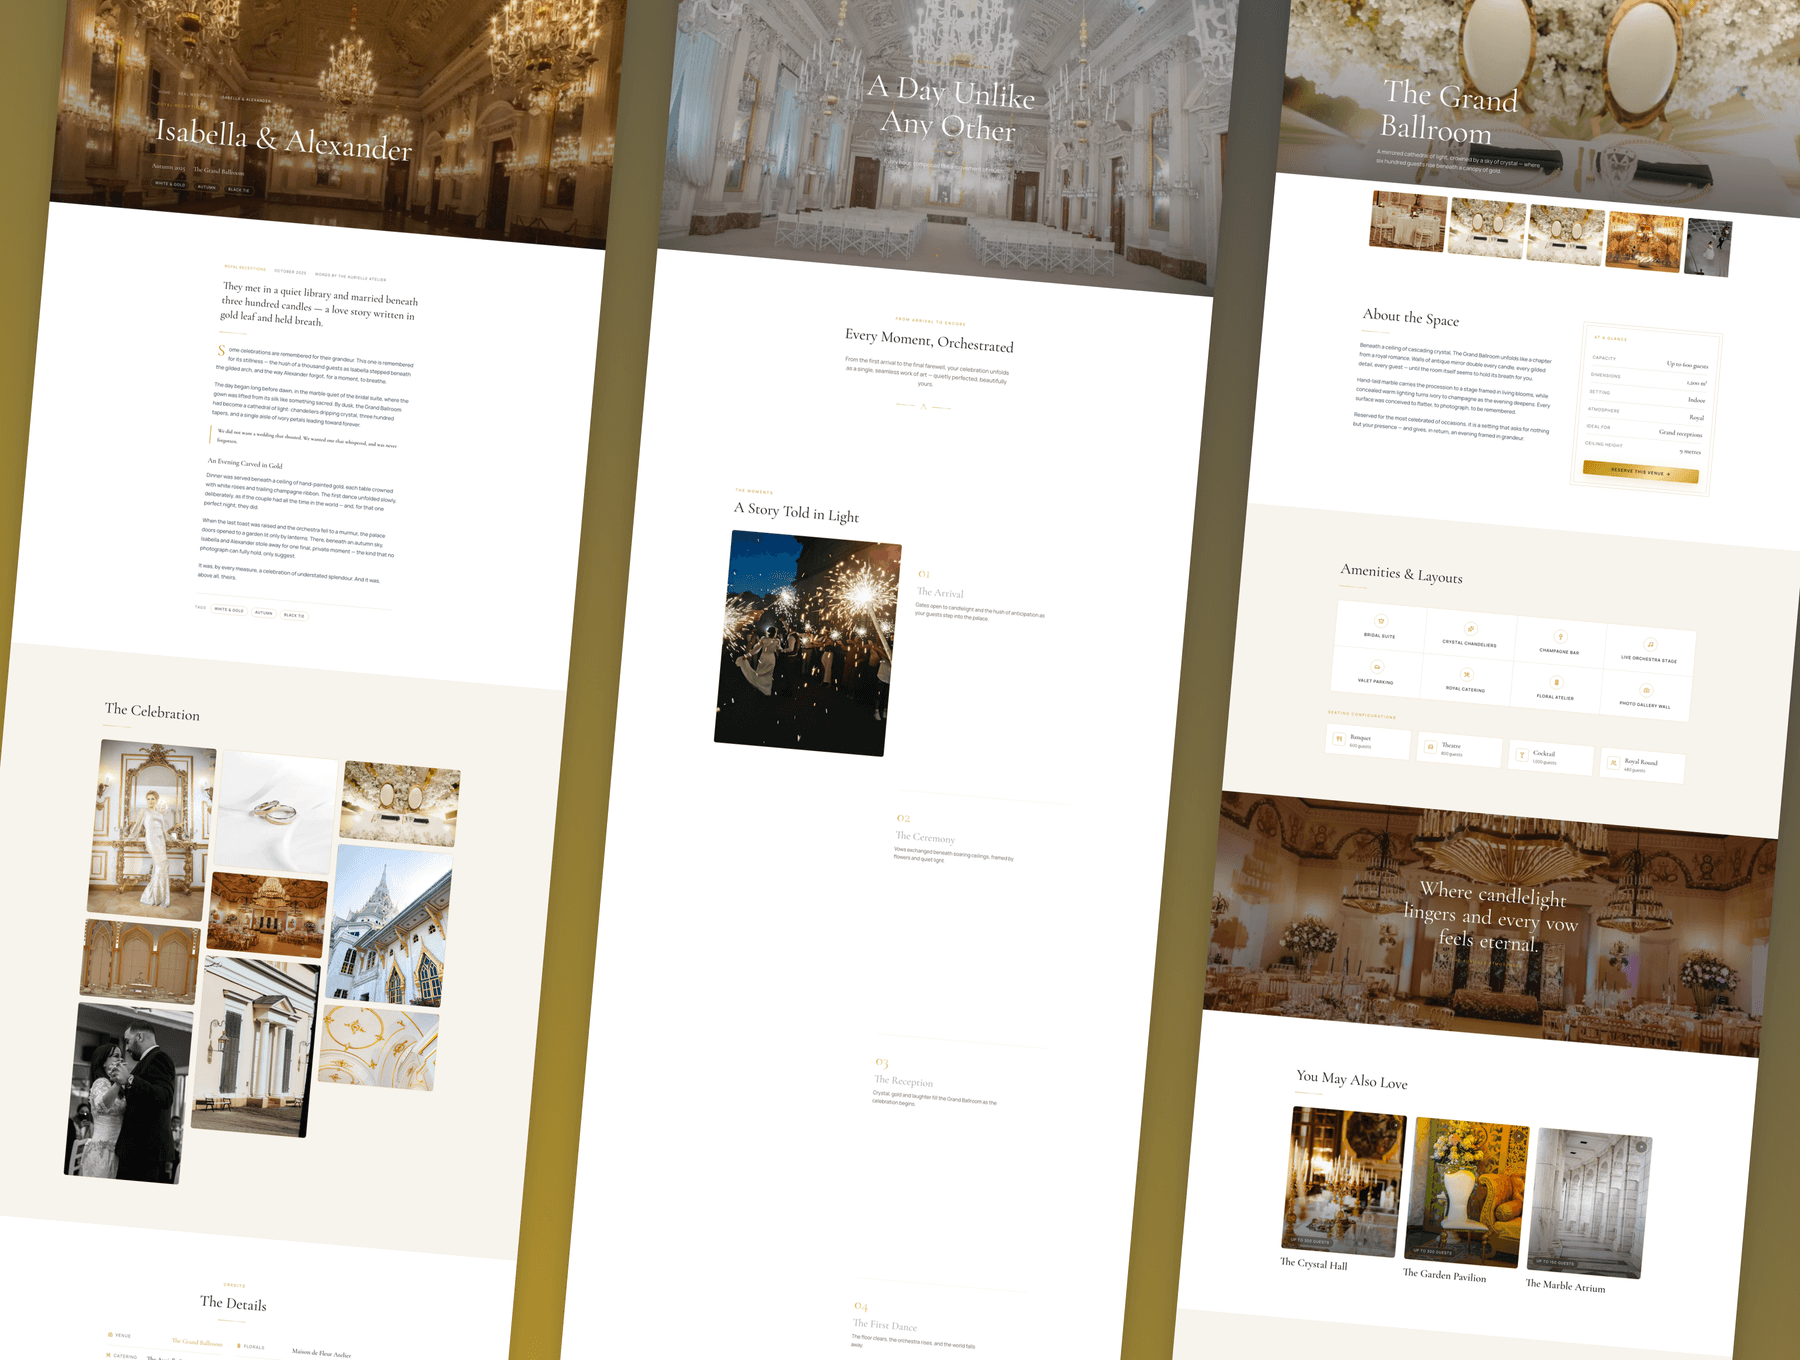This screenshot has height=1360, width=1800.
Task: Go to Home in the breadcrumb
Action: point(165,93)
